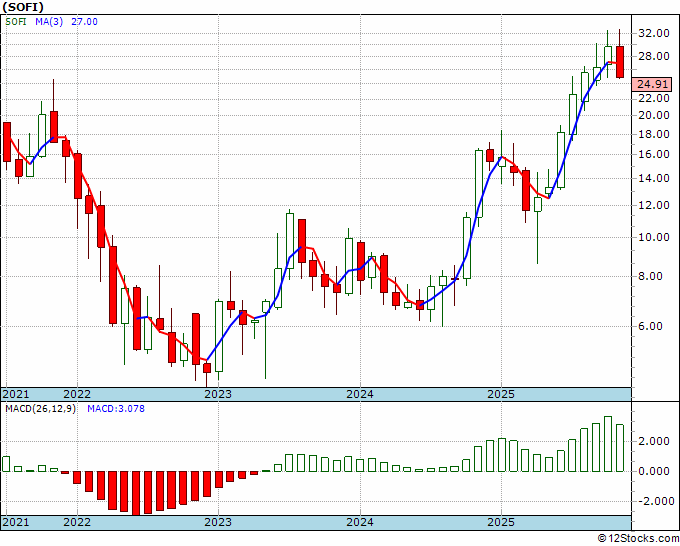Click the 20.00 price axis label
The image size is (680, 546).
tap(653, 115)
